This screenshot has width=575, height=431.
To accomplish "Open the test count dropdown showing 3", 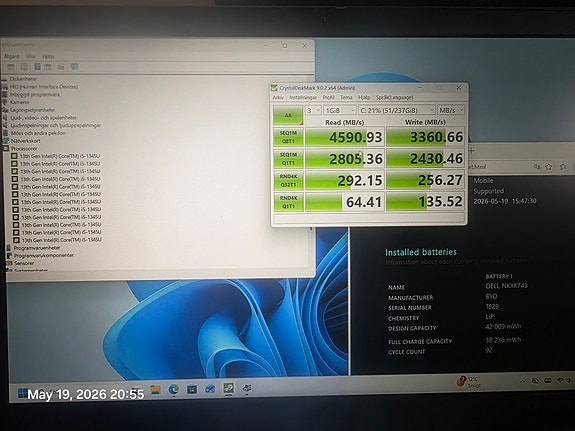I will [x=314, y=110].
